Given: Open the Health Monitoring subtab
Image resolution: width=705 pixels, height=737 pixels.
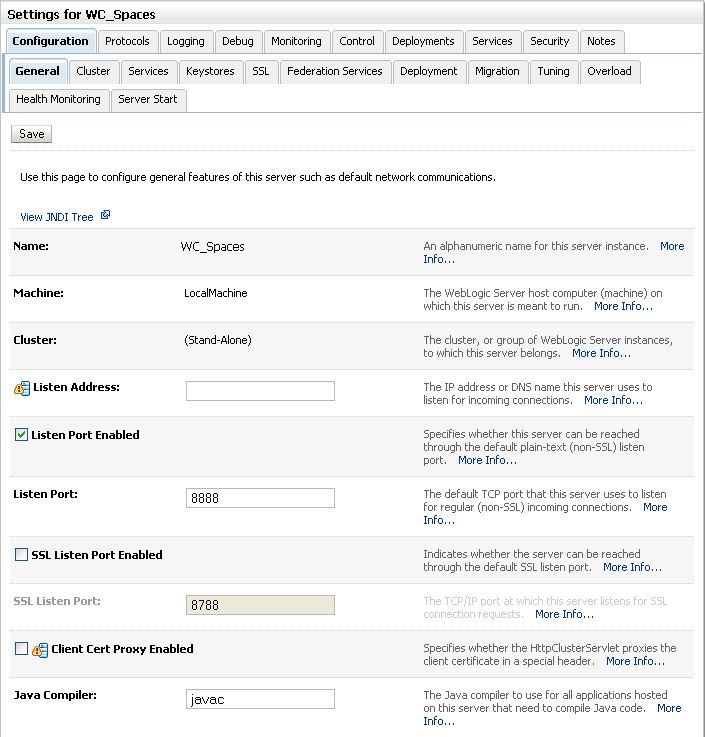Looking at the screenshot, I should click(58, 99).
